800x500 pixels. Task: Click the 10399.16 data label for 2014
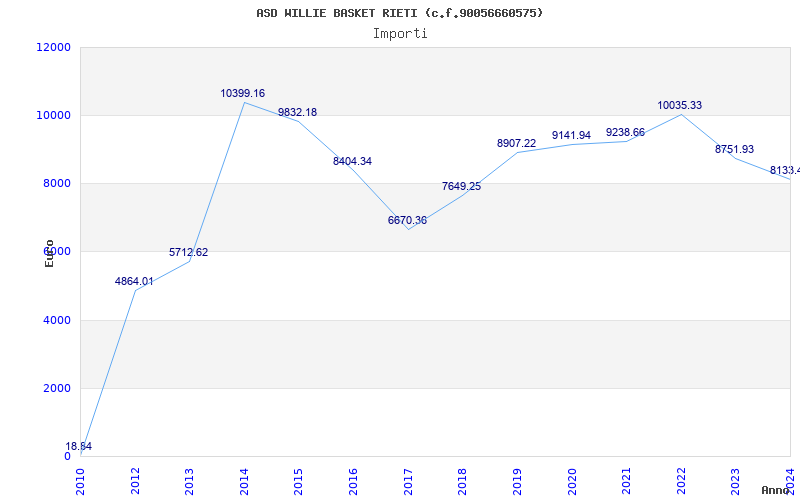[243, 94]
